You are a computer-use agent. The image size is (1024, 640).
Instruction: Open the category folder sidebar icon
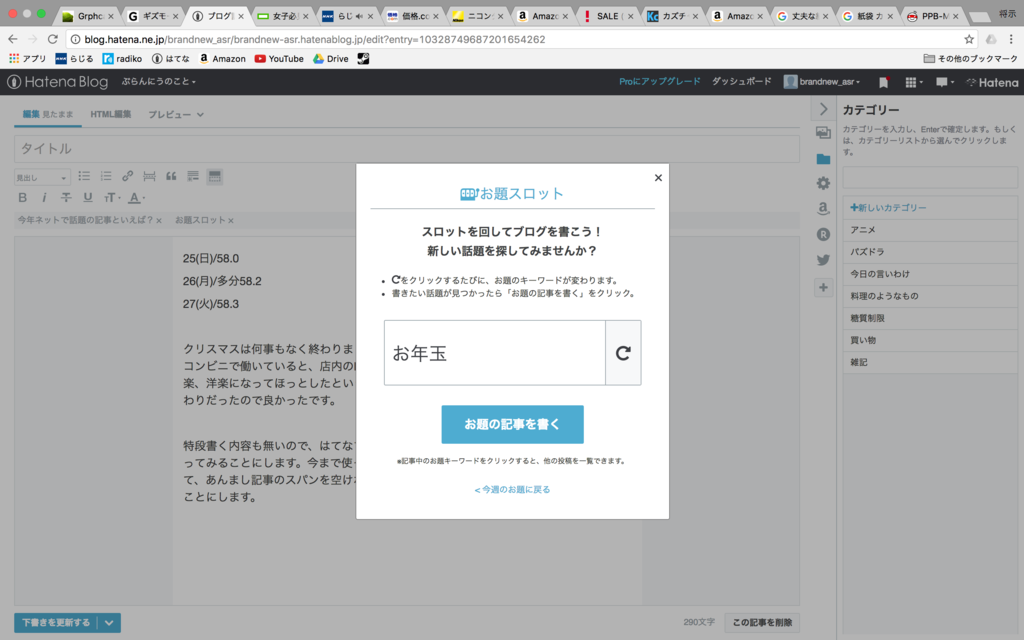823,159
